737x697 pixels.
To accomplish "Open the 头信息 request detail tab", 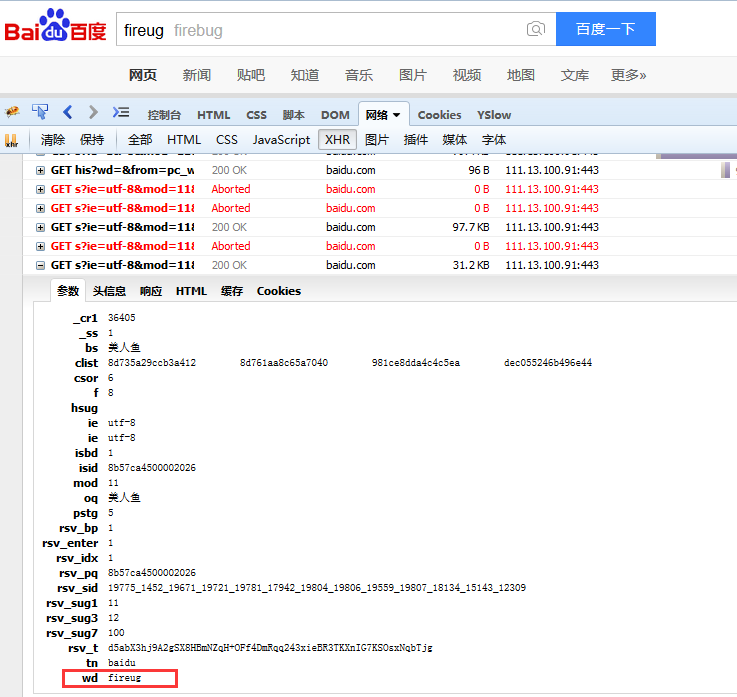I will click(109, 291).
